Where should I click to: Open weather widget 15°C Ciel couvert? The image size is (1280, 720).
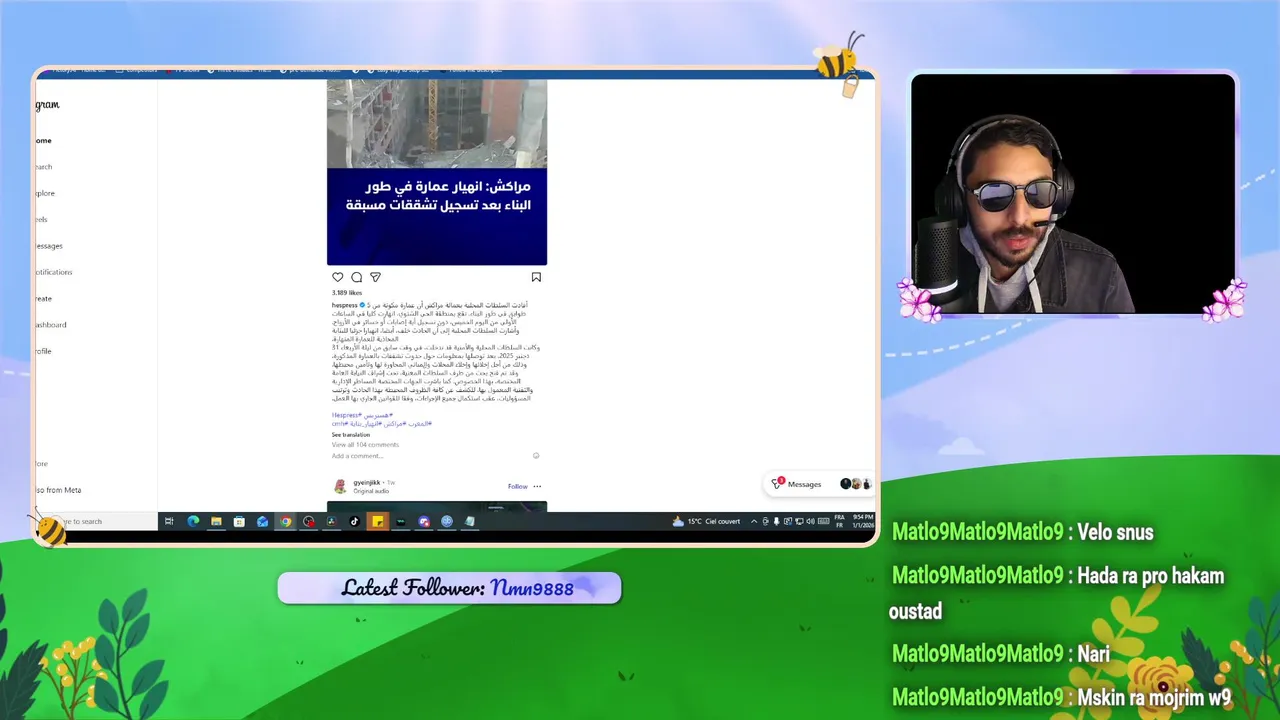coord(707,521)
